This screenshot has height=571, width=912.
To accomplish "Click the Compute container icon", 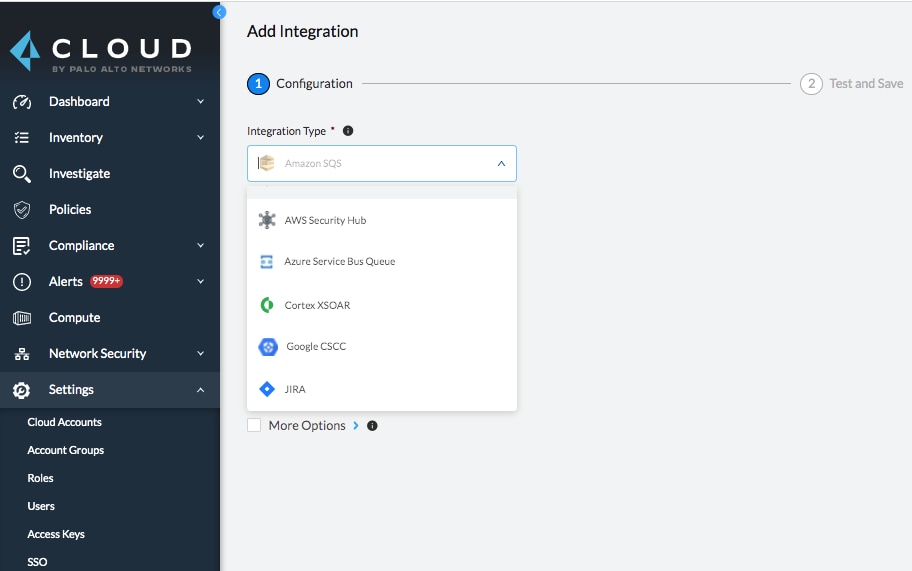I will coord(22,318).
